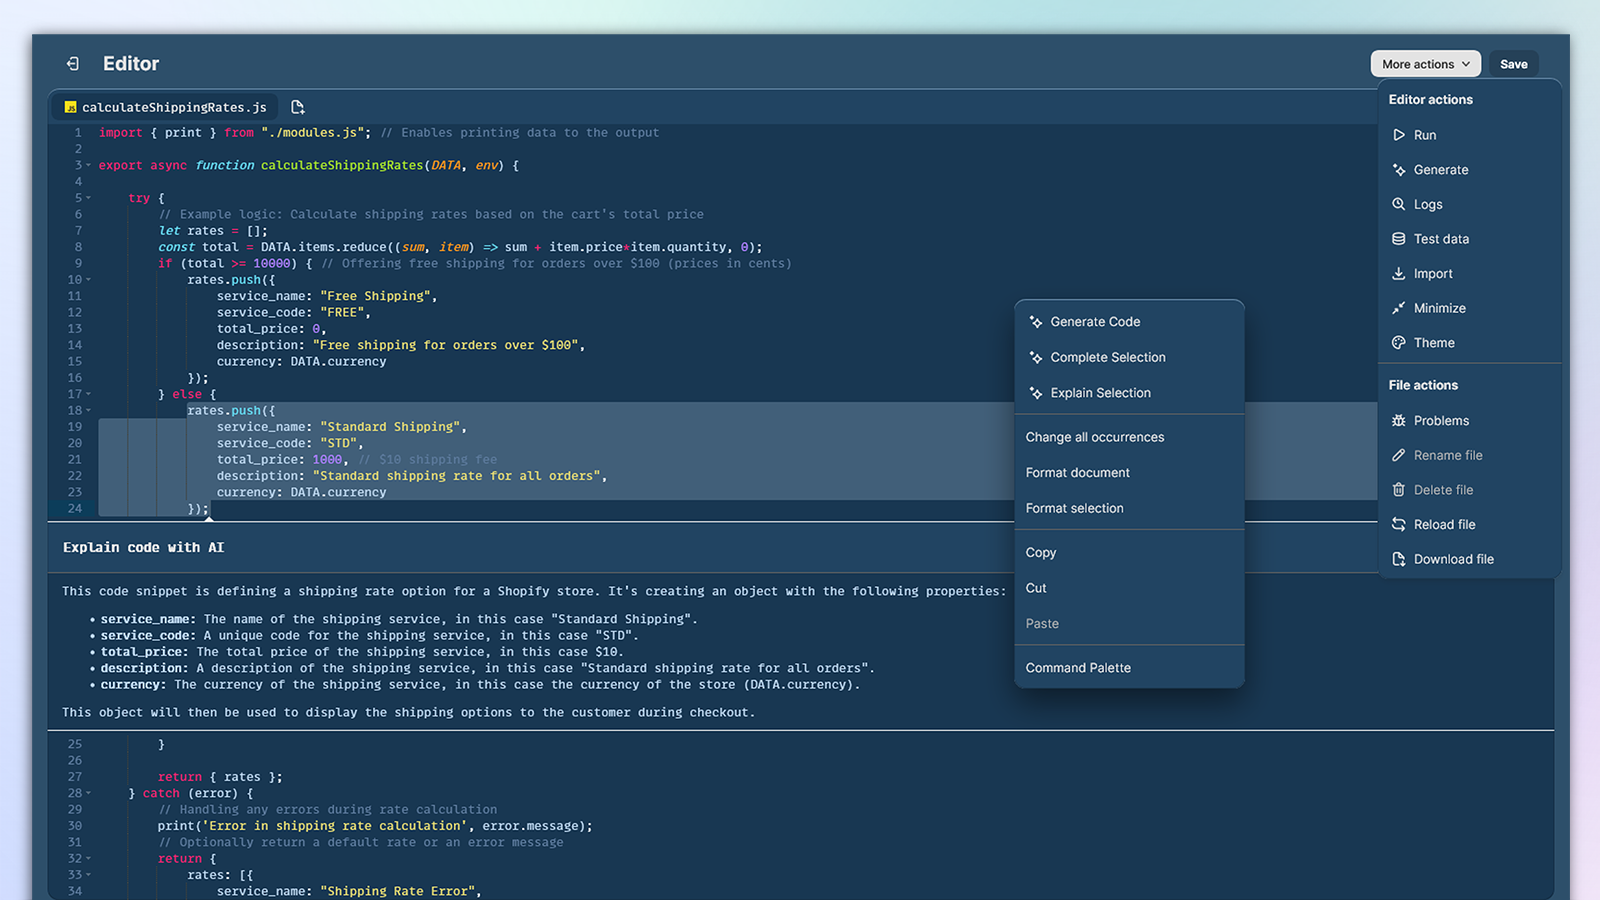
Task: Click line number 27 in the gutter
Action: [75, 777]
